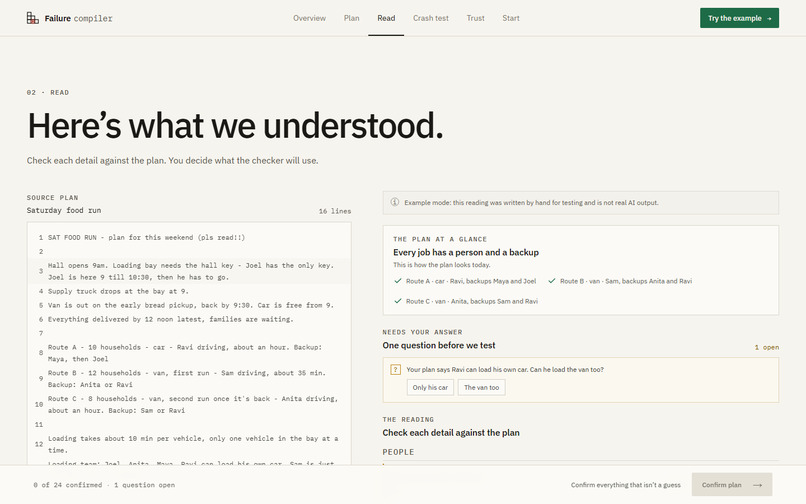Select line 6 Everything delivered by 12 noon
806x504 pixels.
point(189,319)
